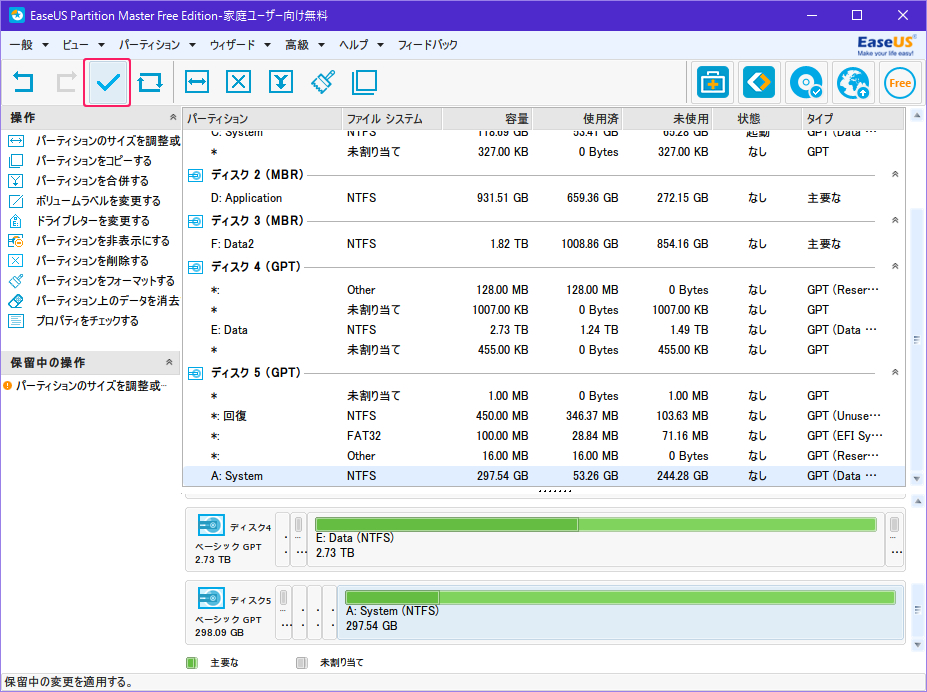Select the 1.00 MB 未割り当て row
This screenshot has height=692, width=927.
click(x=543, y=396)
